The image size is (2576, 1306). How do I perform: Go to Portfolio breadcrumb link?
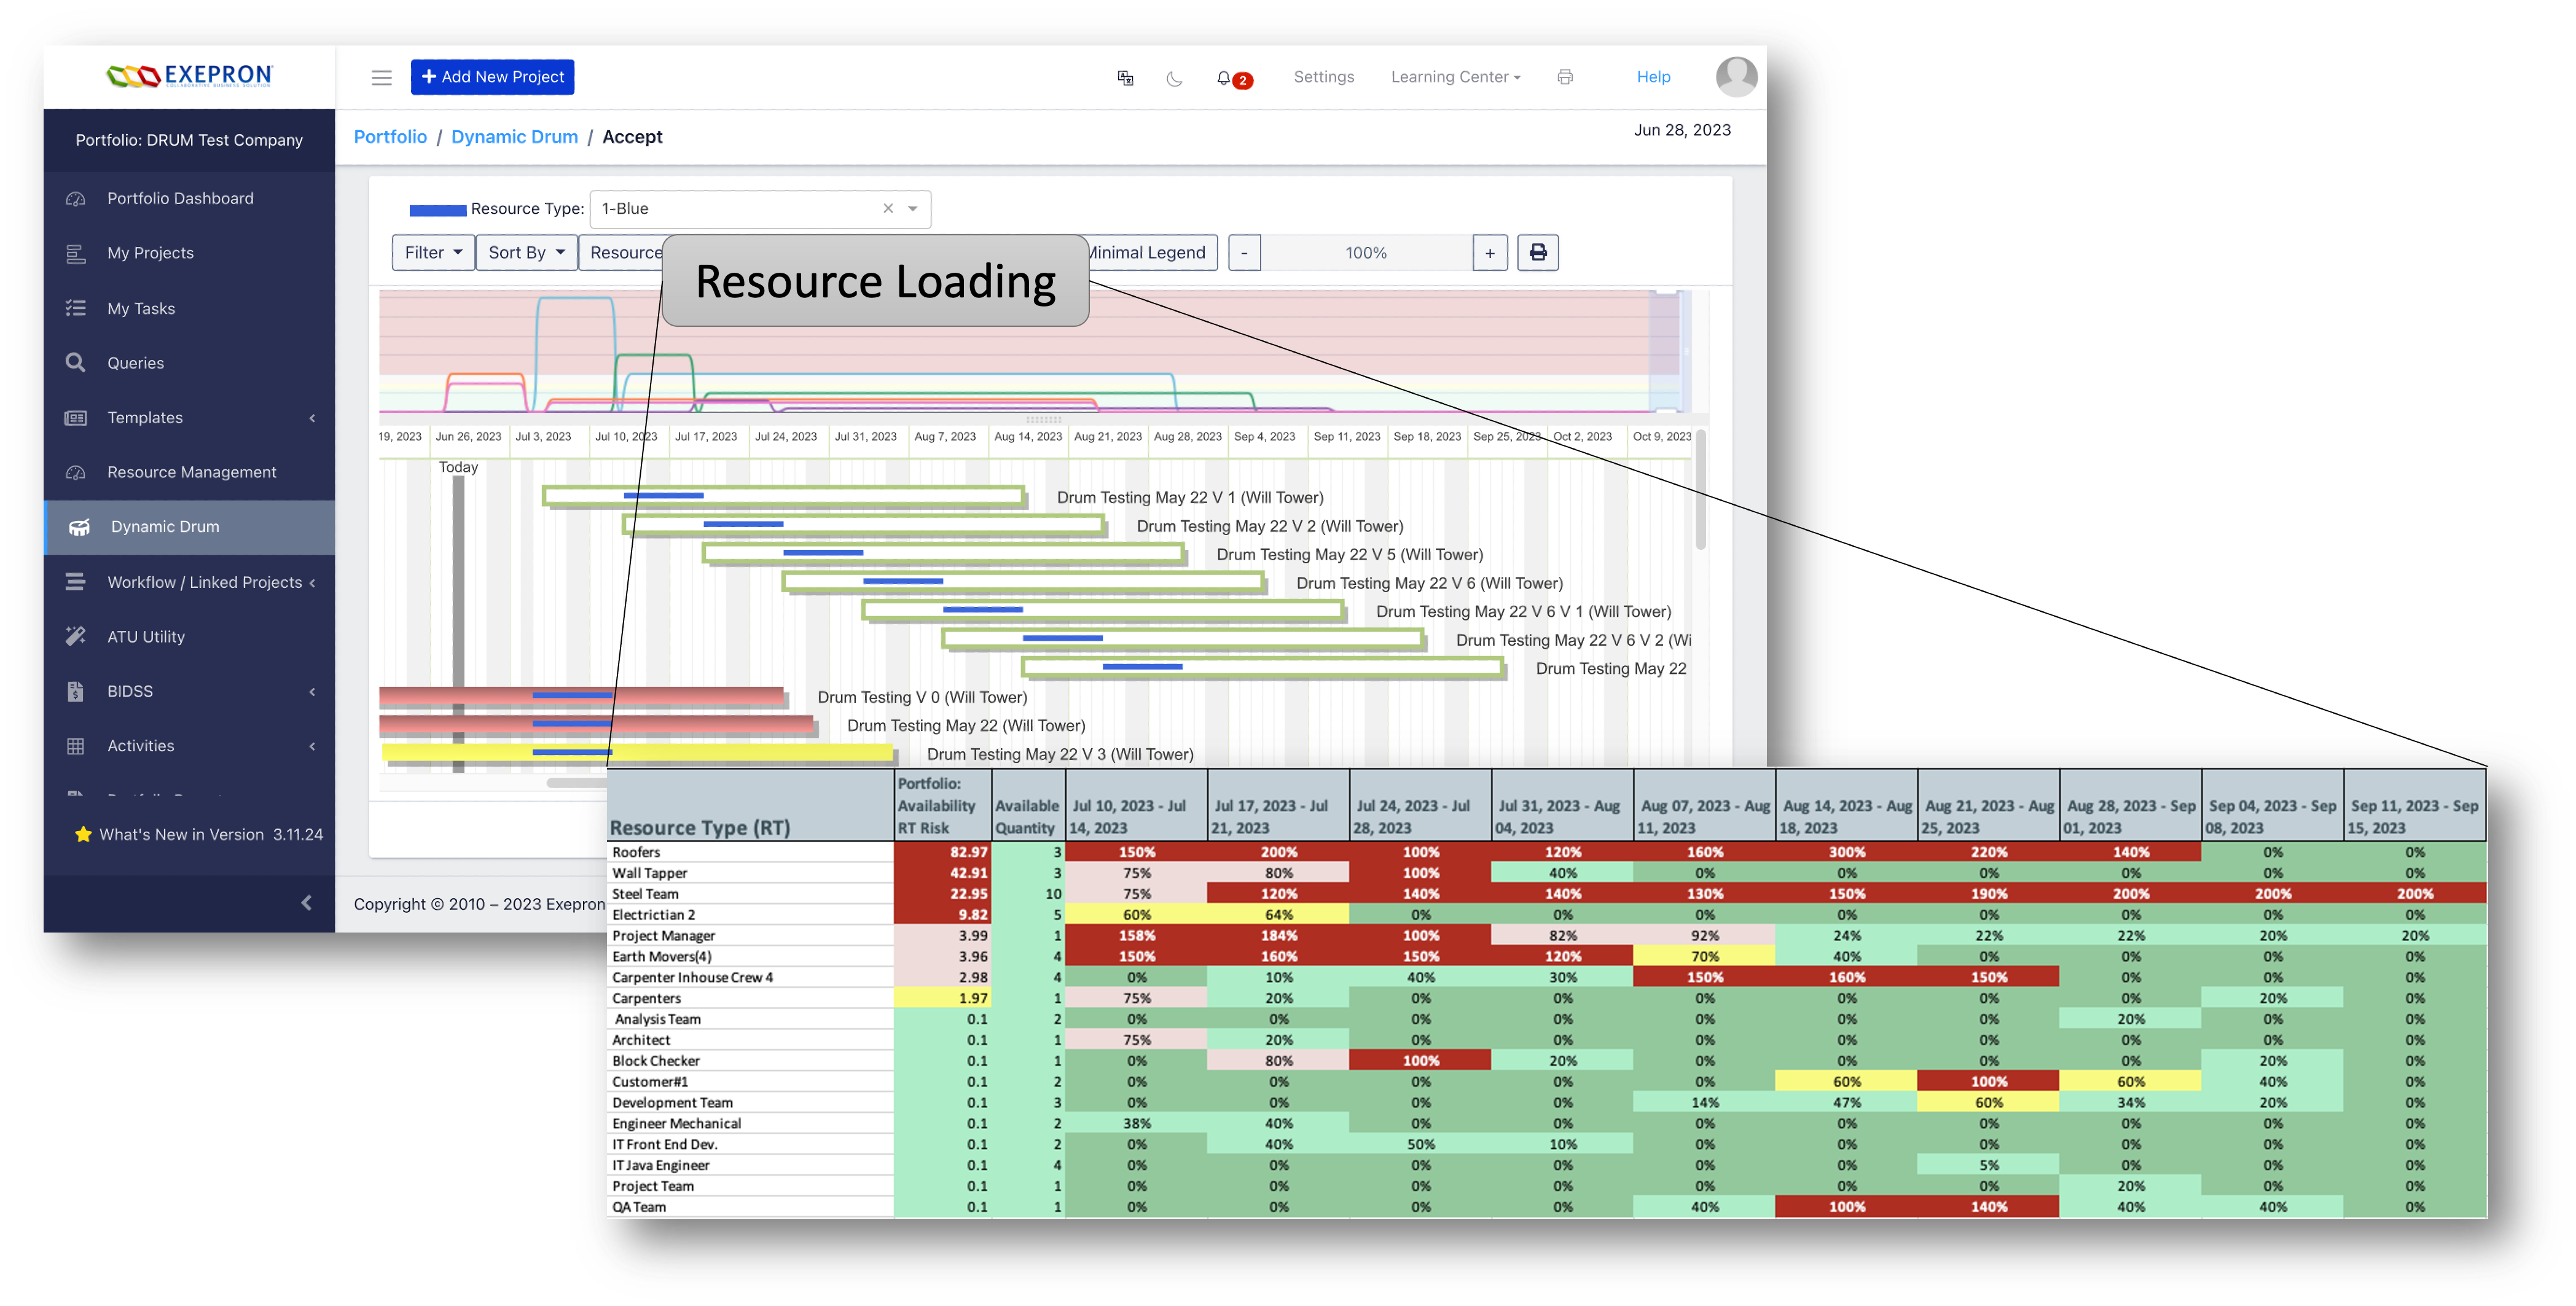390,137
